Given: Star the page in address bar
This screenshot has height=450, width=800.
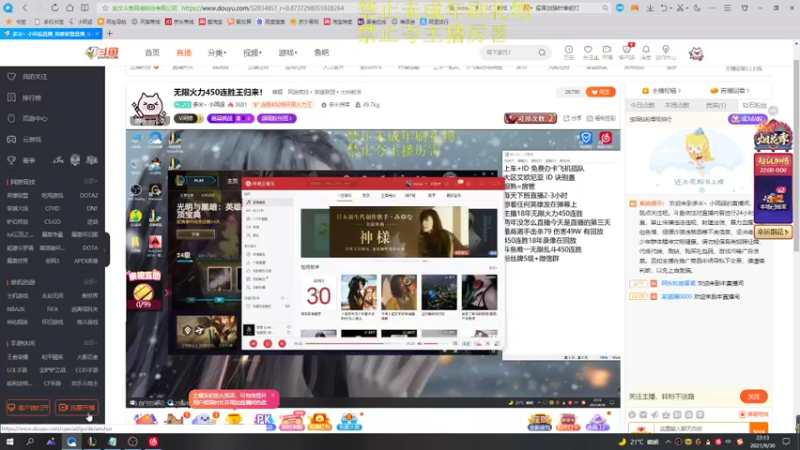Looking at the screenshot, I should [x=106, y=8].
